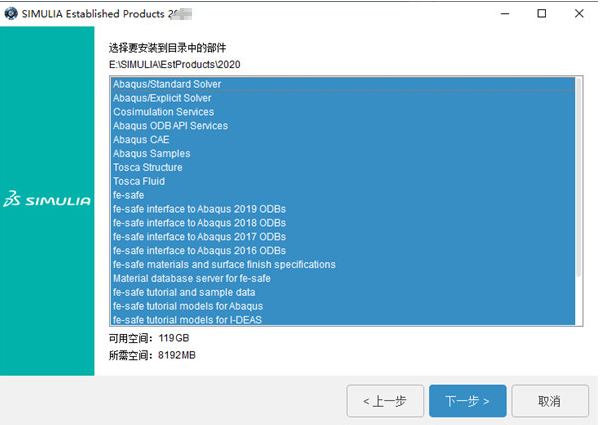Choose Abaqus Samples in the list
The image size is (601, 425).
(343, 153)
